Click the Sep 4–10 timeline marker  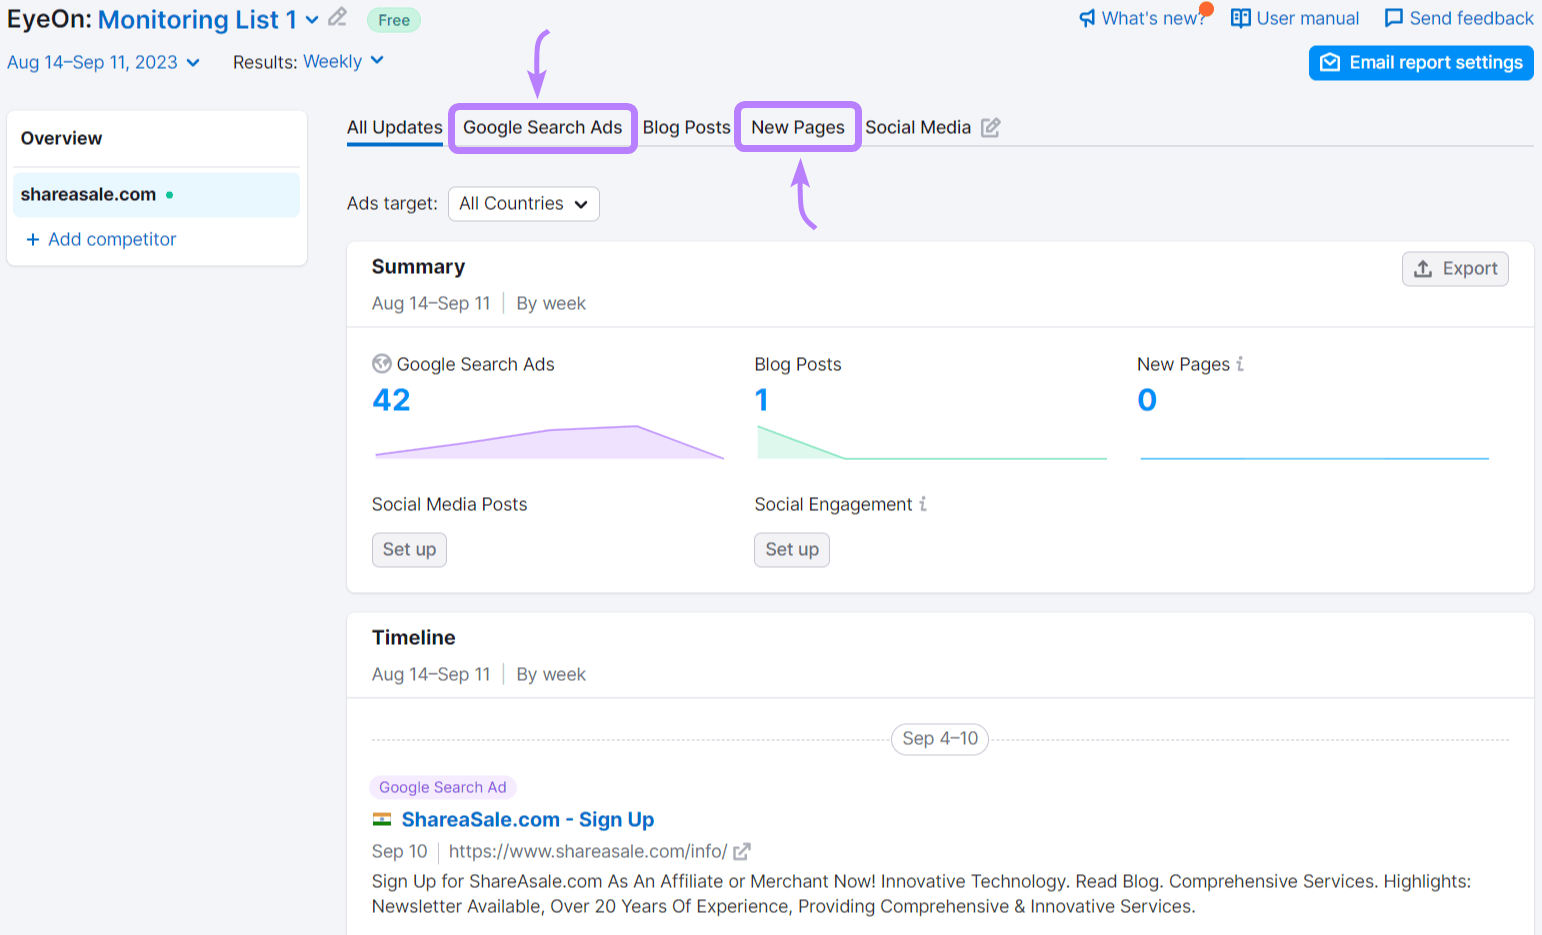tap(939, 739)
